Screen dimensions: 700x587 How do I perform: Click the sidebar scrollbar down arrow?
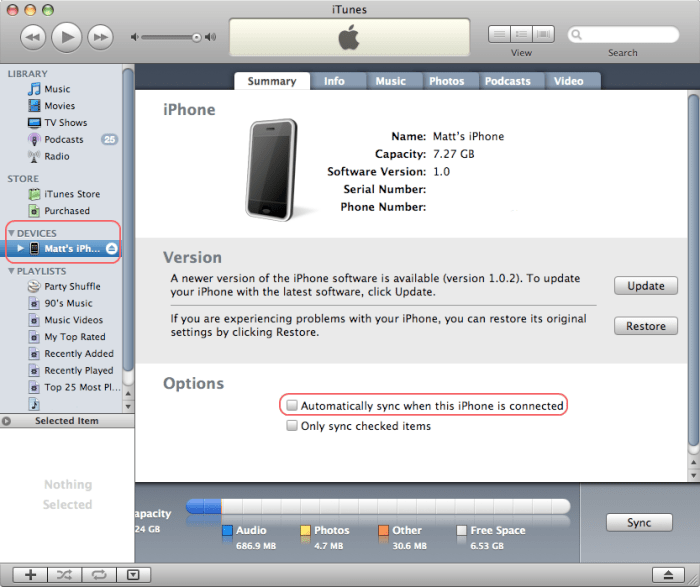click(128, 407)
